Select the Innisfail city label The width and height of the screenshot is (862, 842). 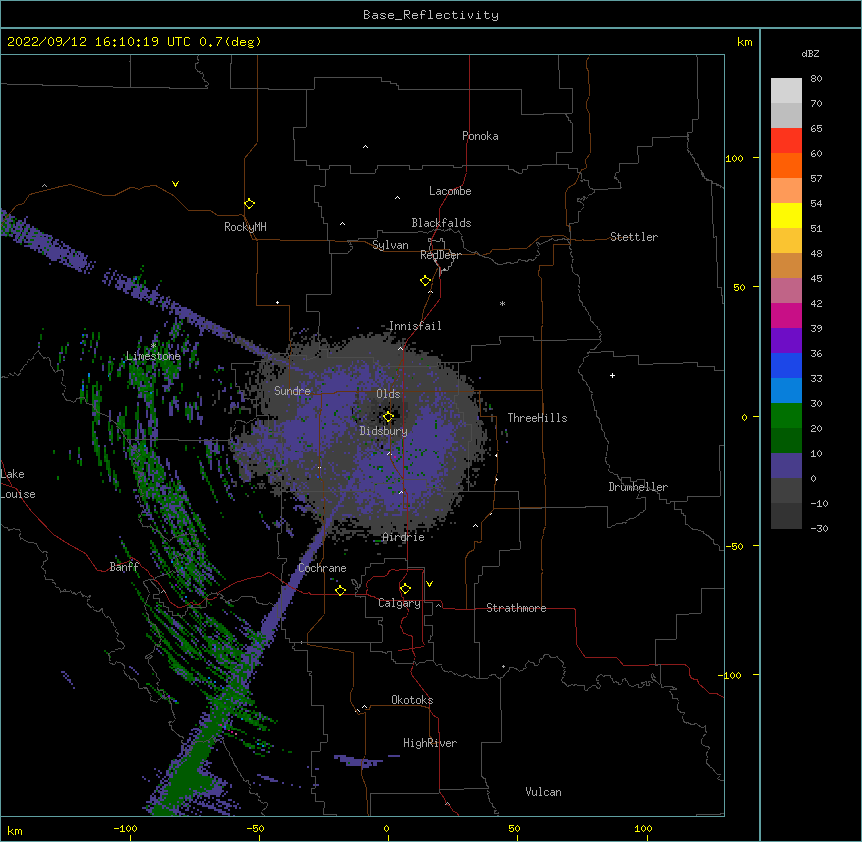tap(415, 326)
